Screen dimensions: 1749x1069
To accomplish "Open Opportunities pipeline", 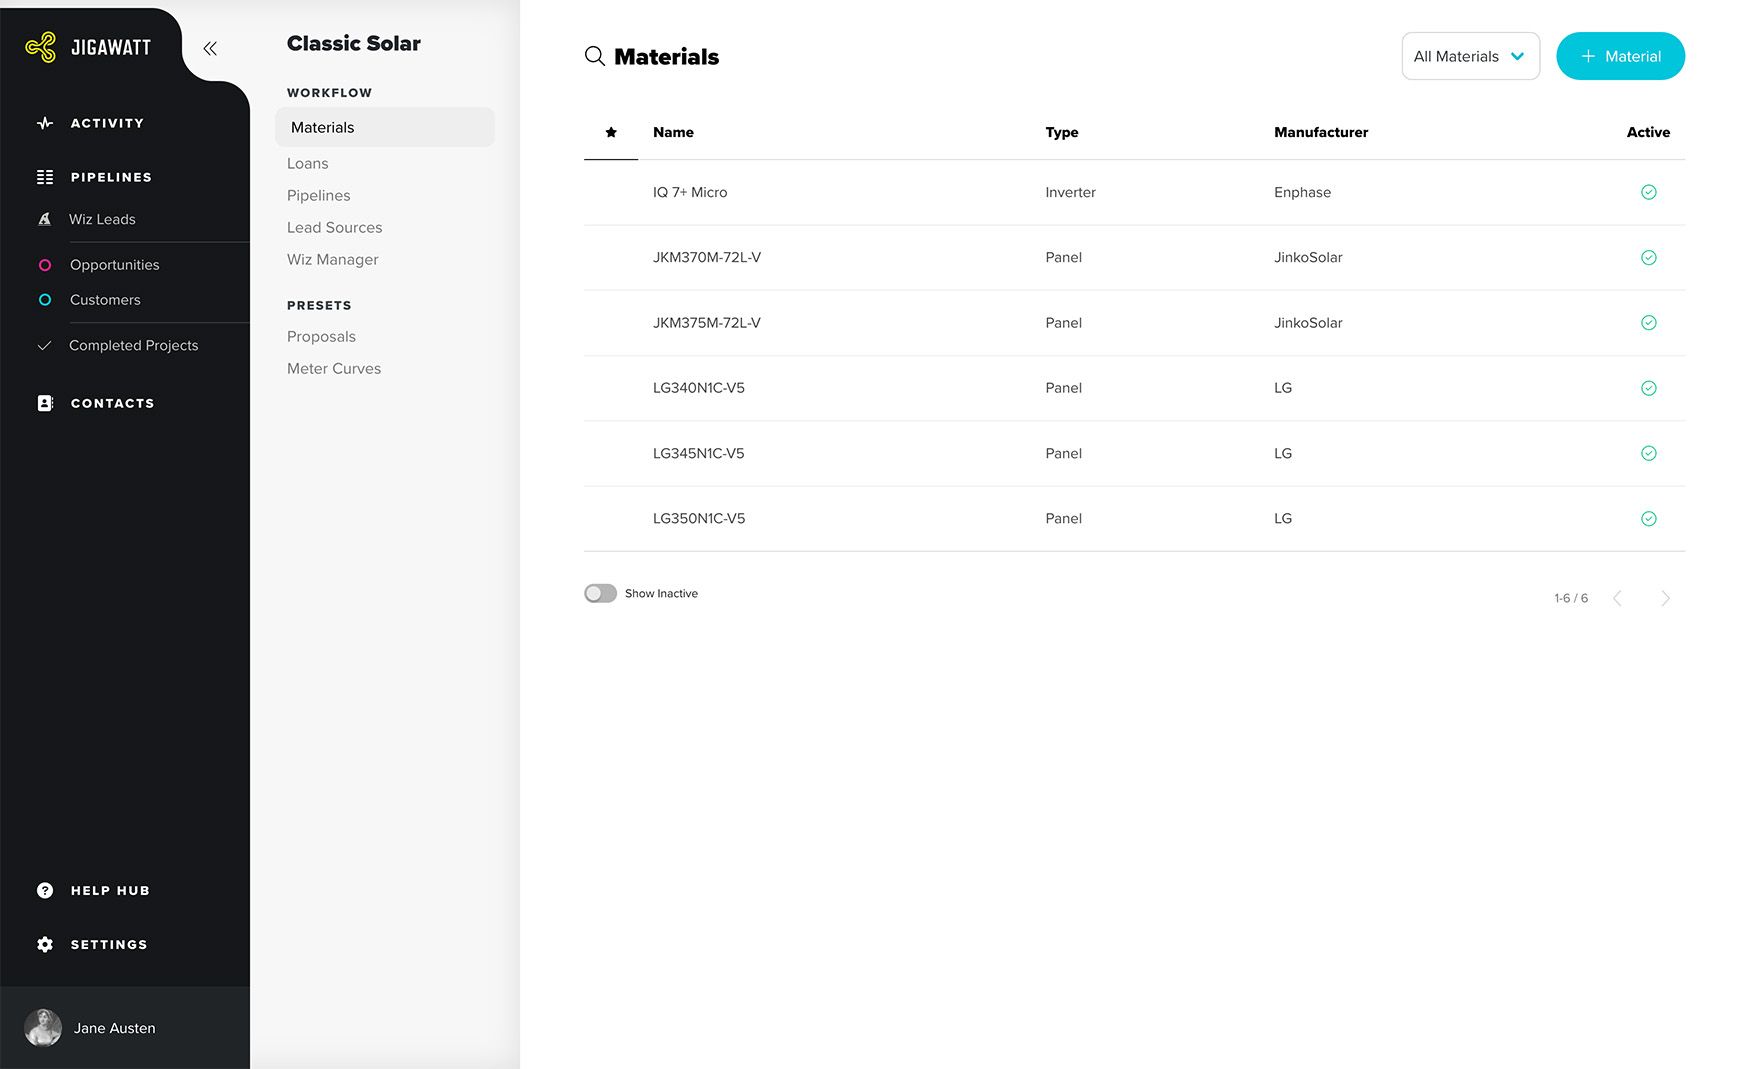I will (115, 265).
